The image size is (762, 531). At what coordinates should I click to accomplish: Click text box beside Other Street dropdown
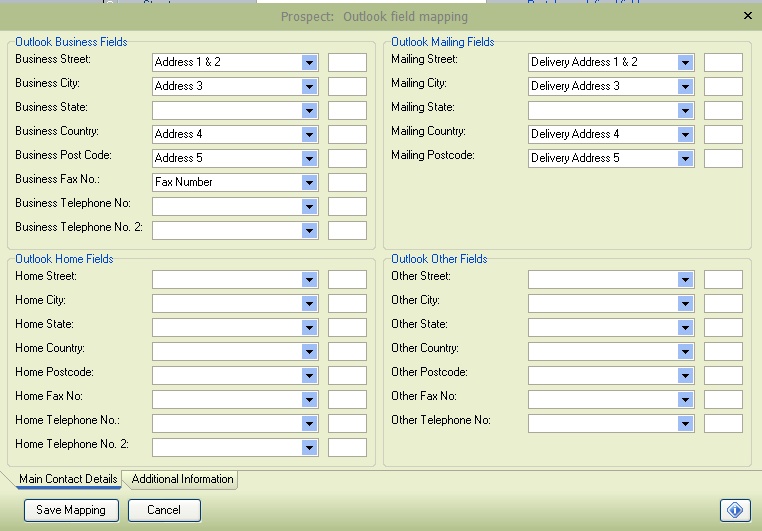[x=723, y=279]
